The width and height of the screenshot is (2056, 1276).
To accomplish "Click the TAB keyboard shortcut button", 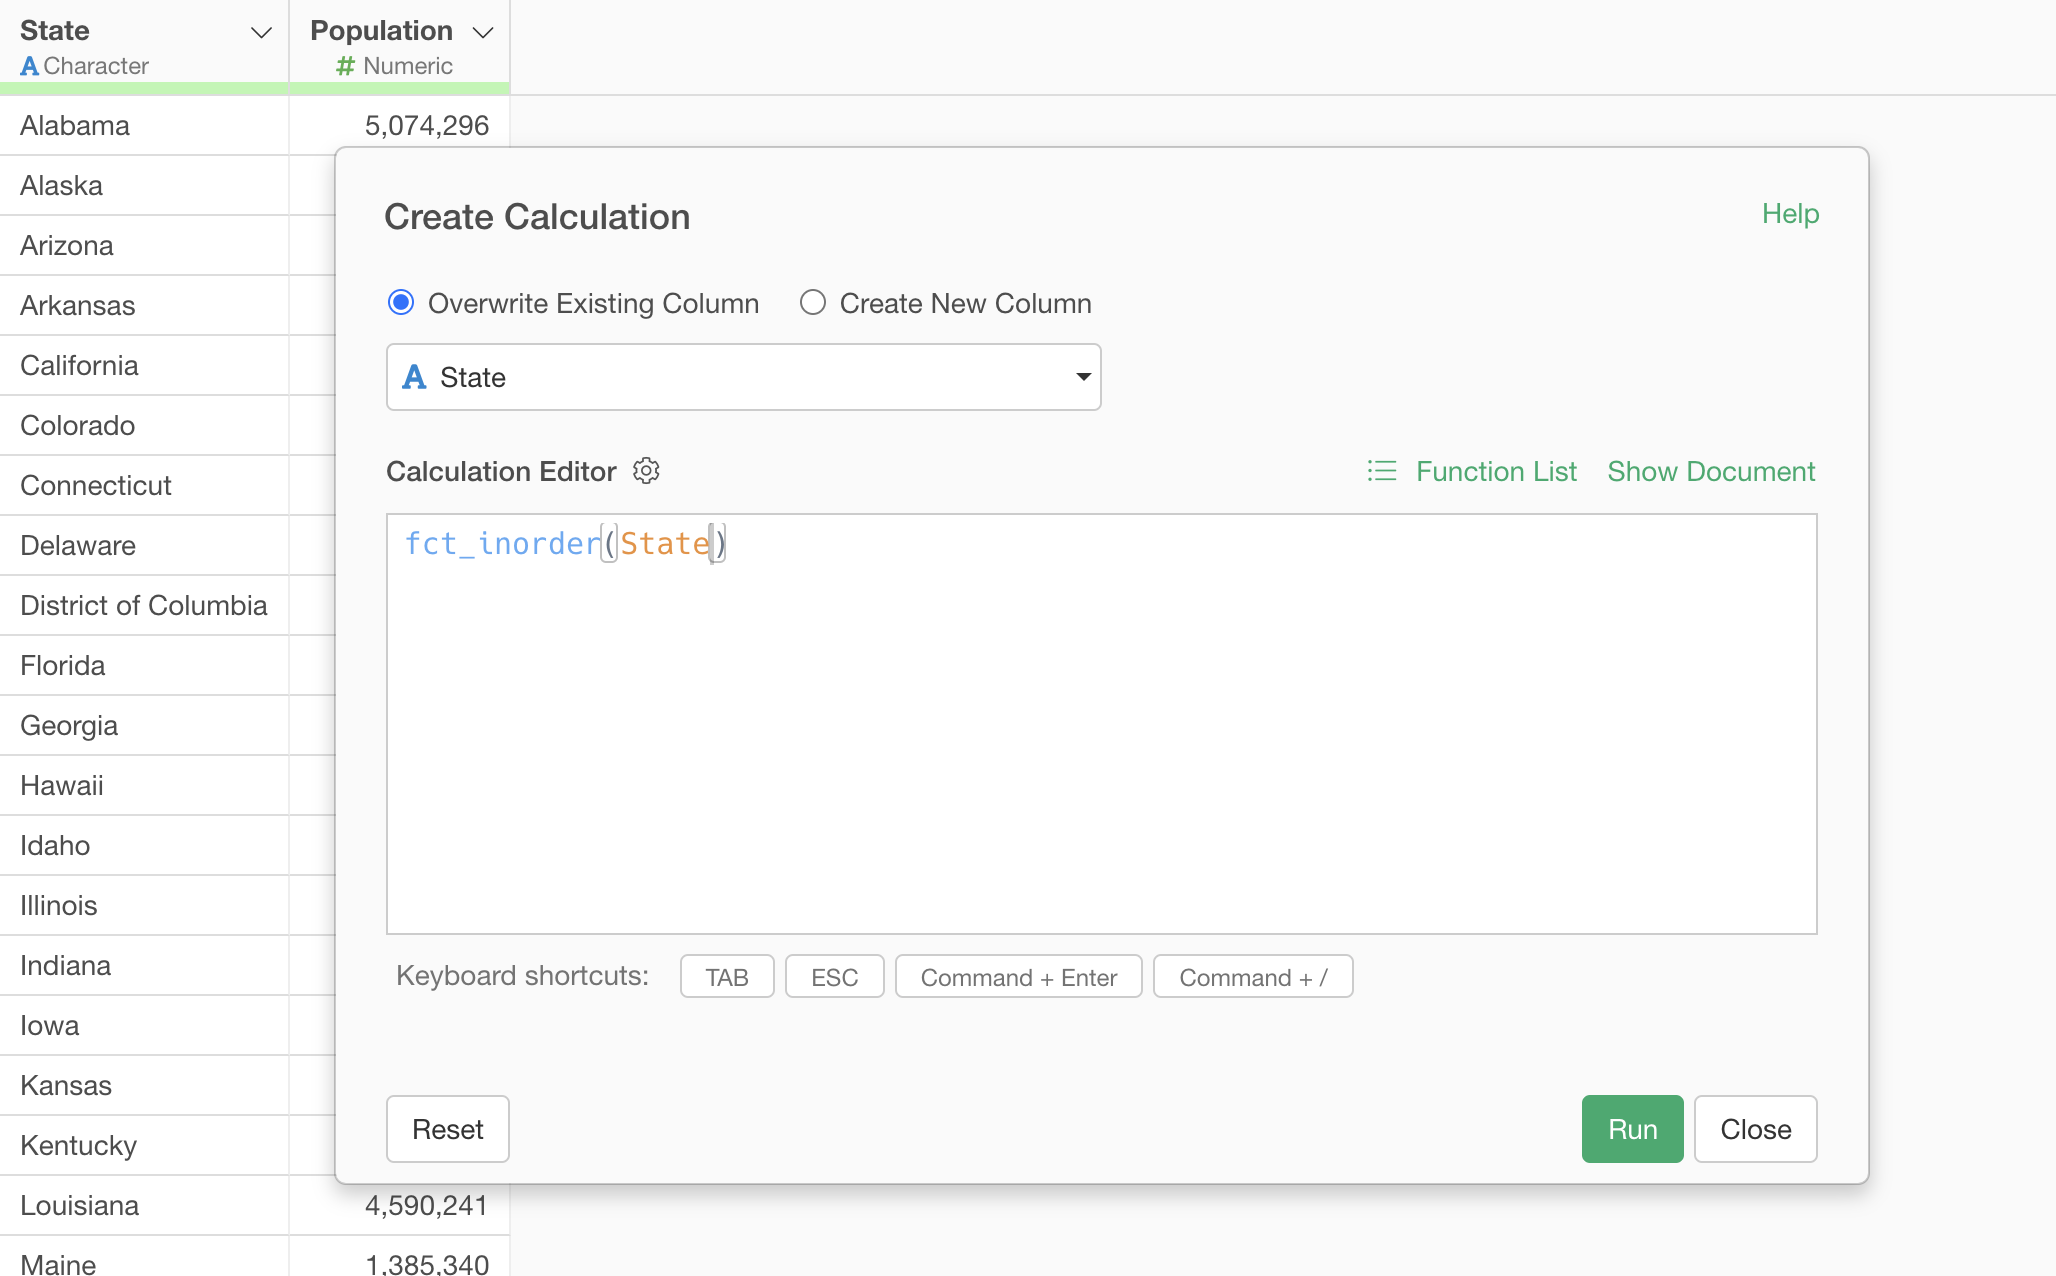I will (727, 977).
